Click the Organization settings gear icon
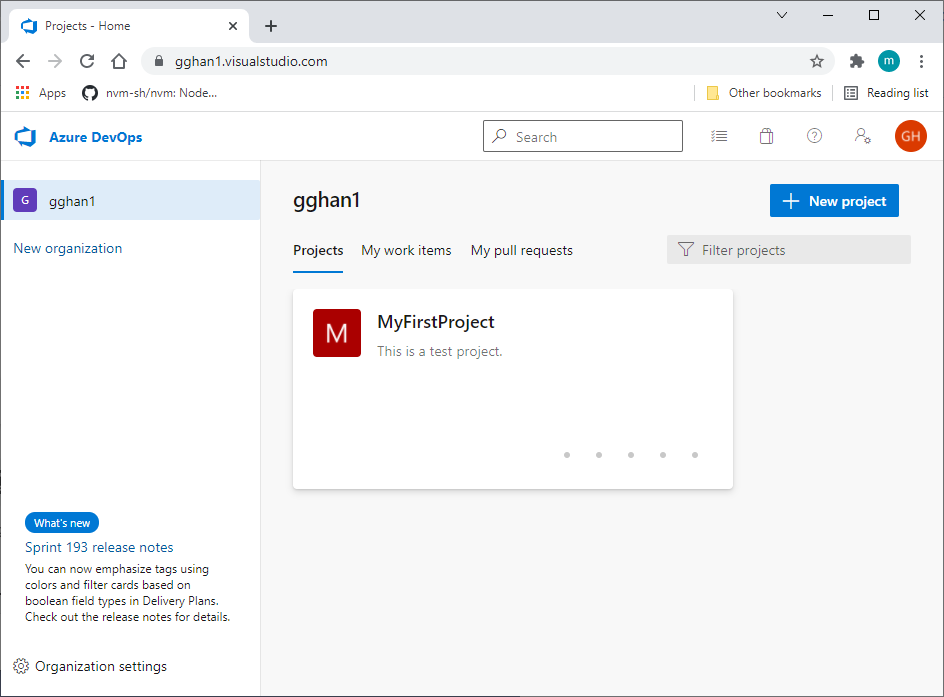944x697 pixels. pos(21,667)
